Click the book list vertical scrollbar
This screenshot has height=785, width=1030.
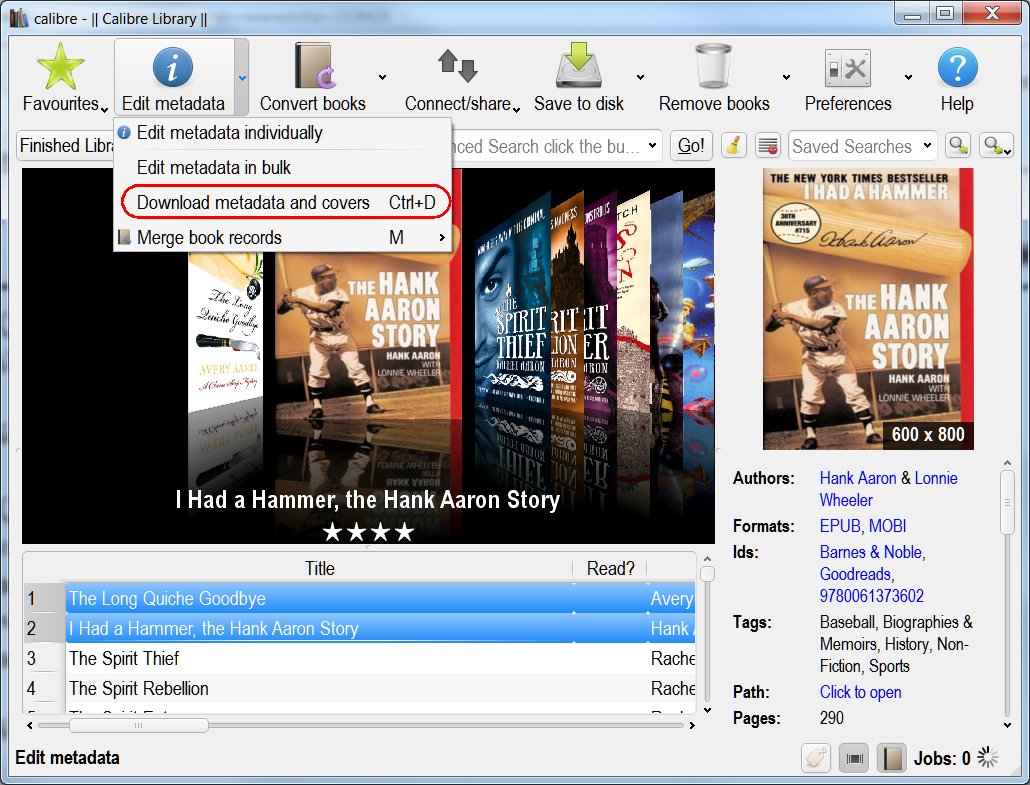tap(707, 633)
